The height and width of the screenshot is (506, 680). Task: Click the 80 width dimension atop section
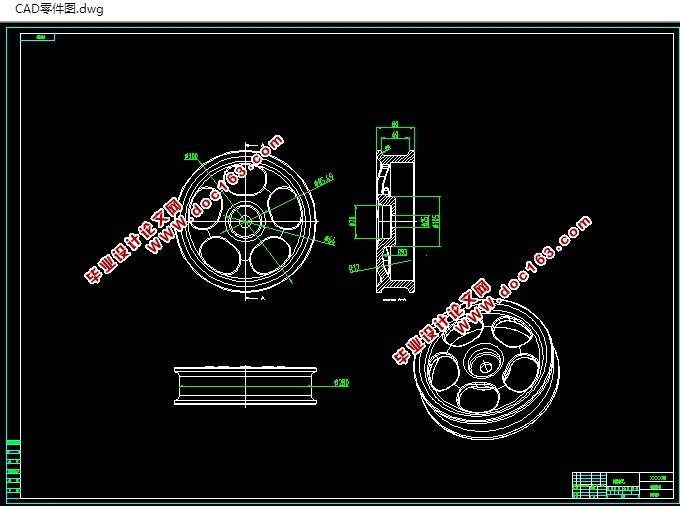click(395, 124)
